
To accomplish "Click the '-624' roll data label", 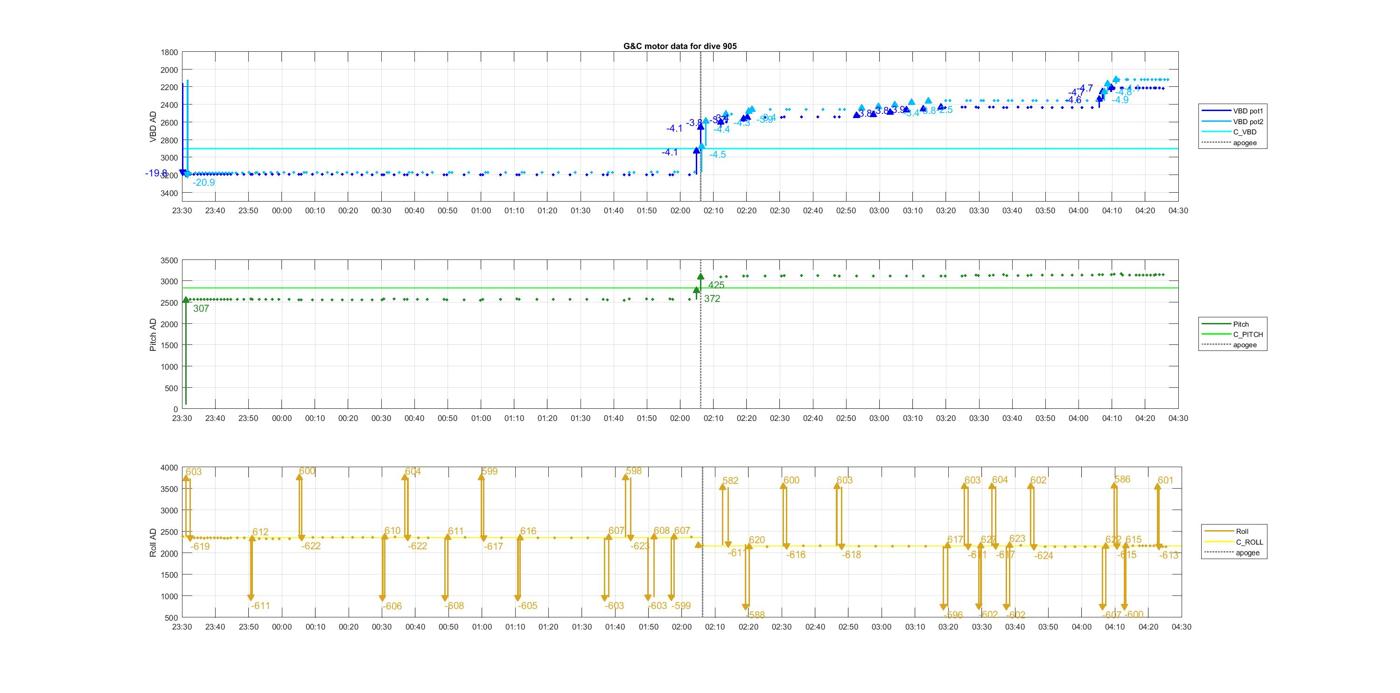I will pyautogui.click(x=1043, y=555).
